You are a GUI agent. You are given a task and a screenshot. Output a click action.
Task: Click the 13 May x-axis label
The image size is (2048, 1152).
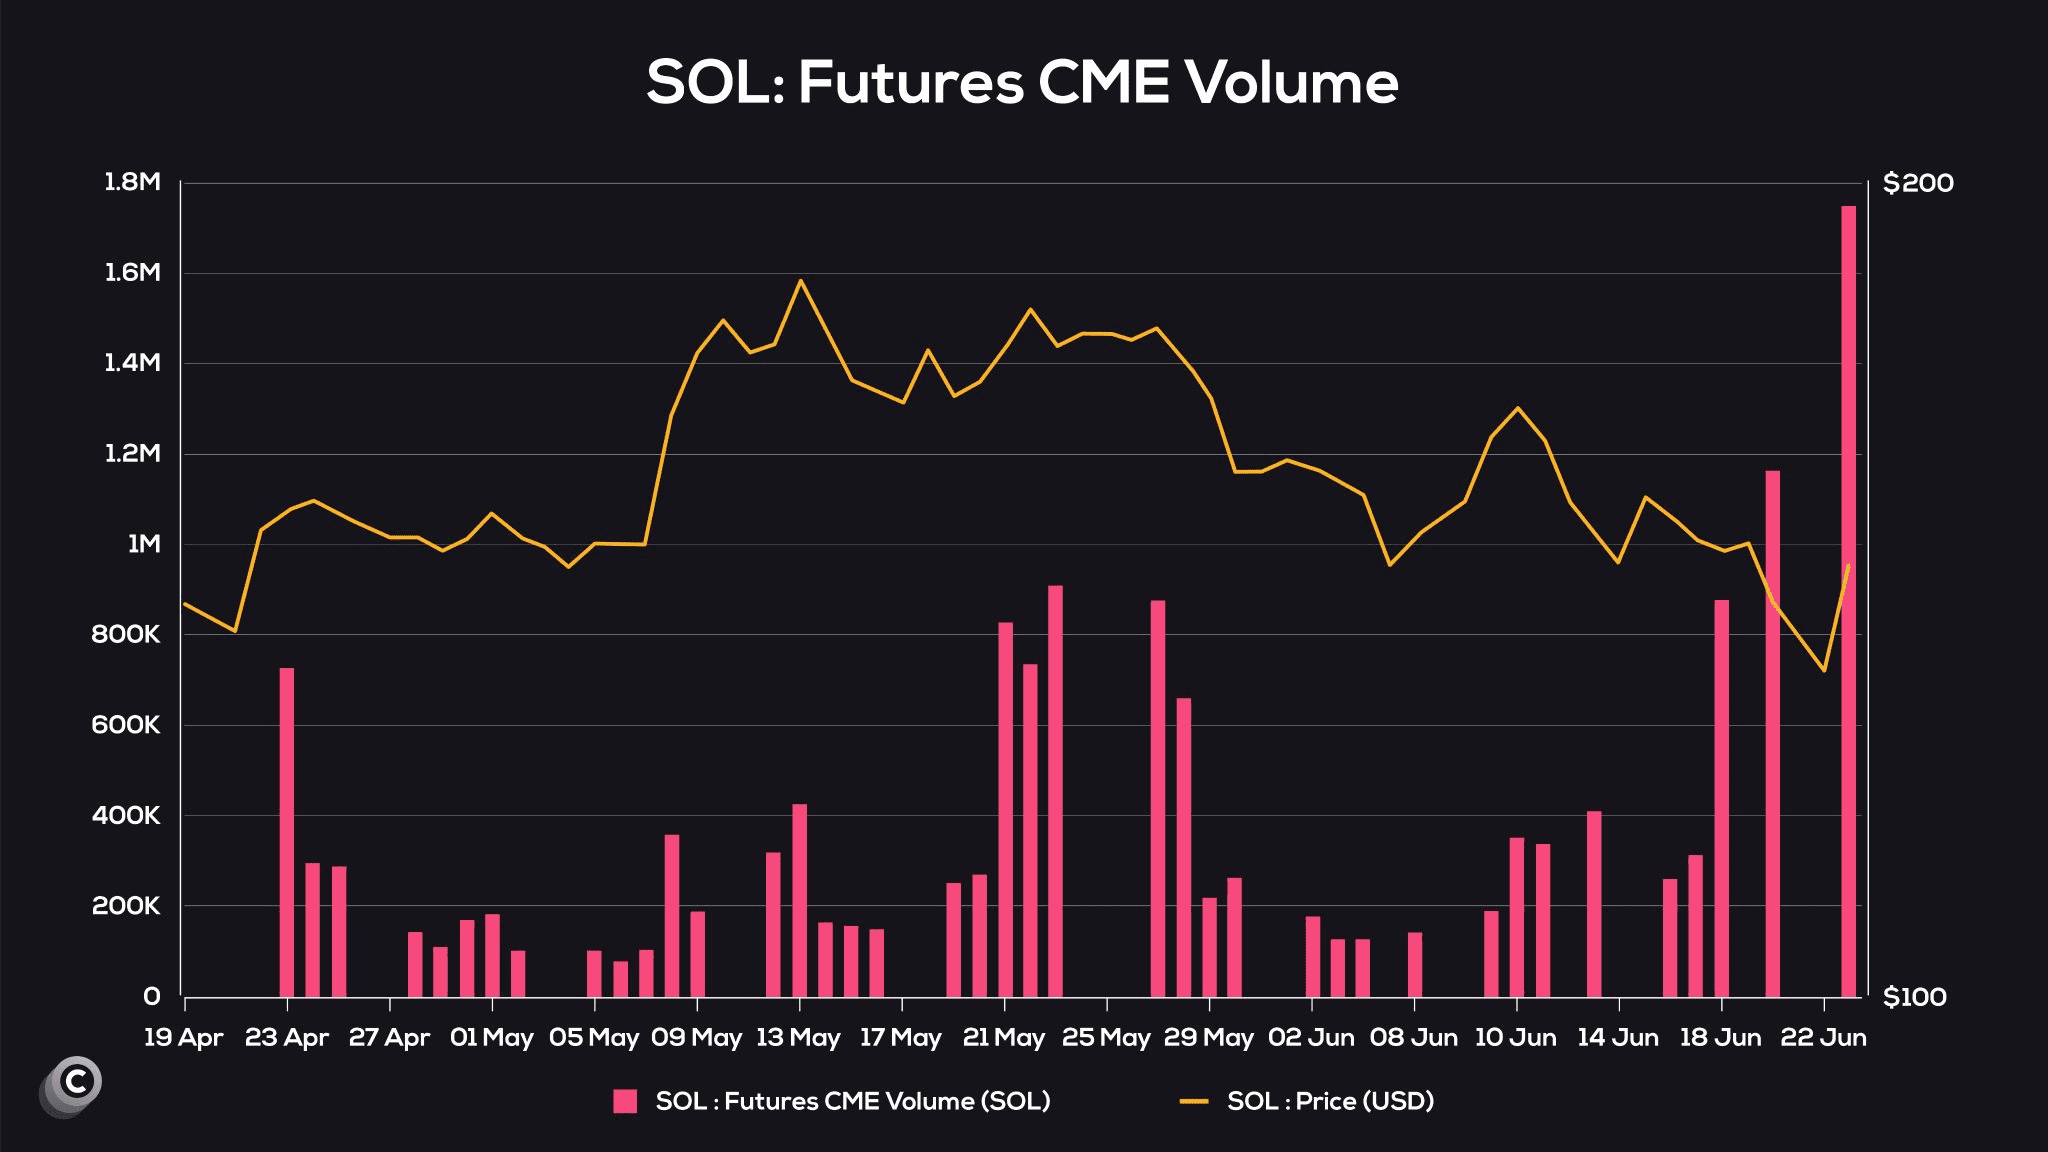point(798,1037)
